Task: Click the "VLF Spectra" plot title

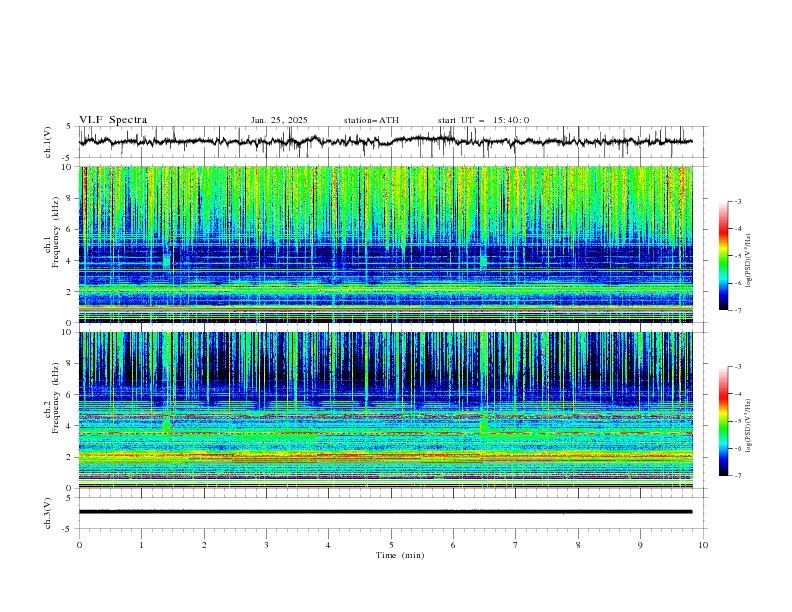Action: [113, 120]
